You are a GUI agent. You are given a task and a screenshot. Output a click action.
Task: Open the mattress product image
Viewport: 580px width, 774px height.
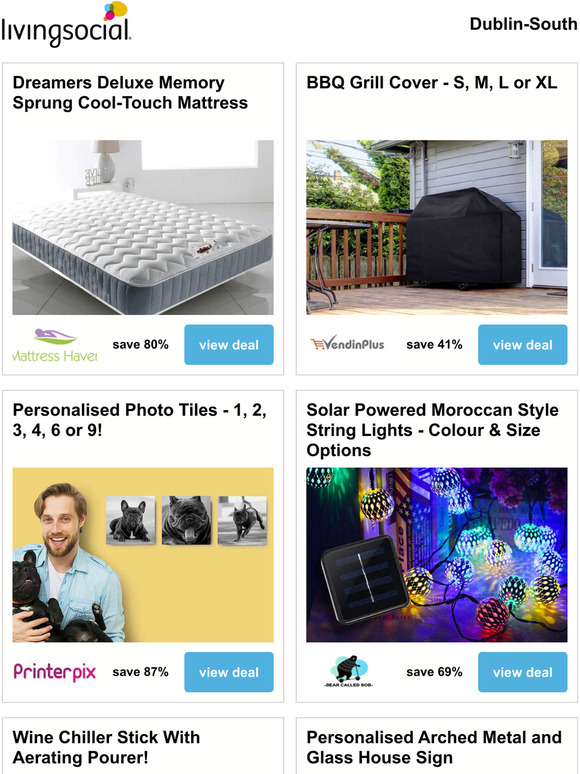tap(143, 228)
